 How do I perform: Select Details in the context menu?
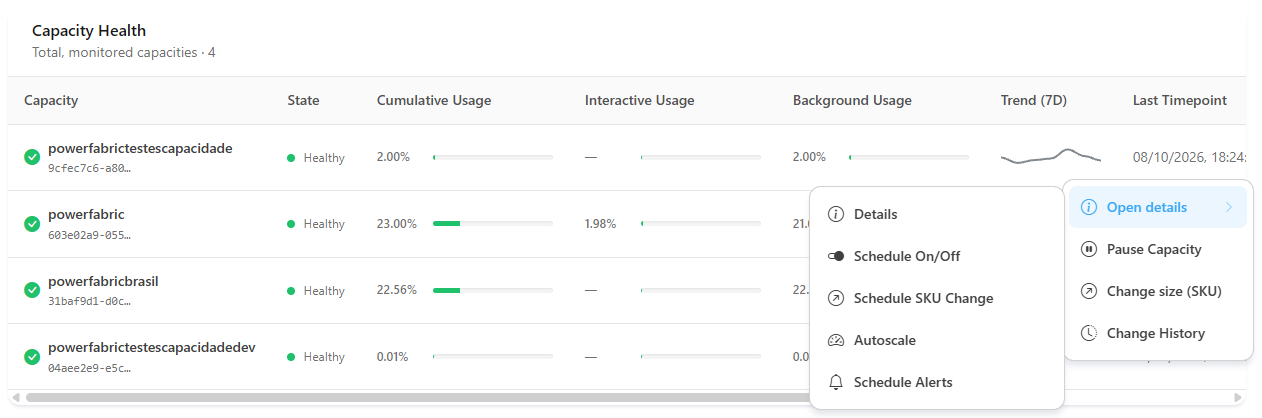[936, 214]
